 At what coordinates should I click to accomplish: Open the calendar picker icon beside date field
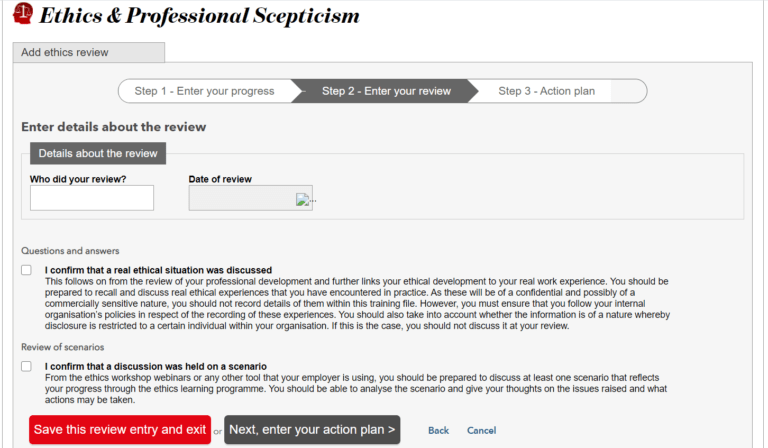coord(304,199)
